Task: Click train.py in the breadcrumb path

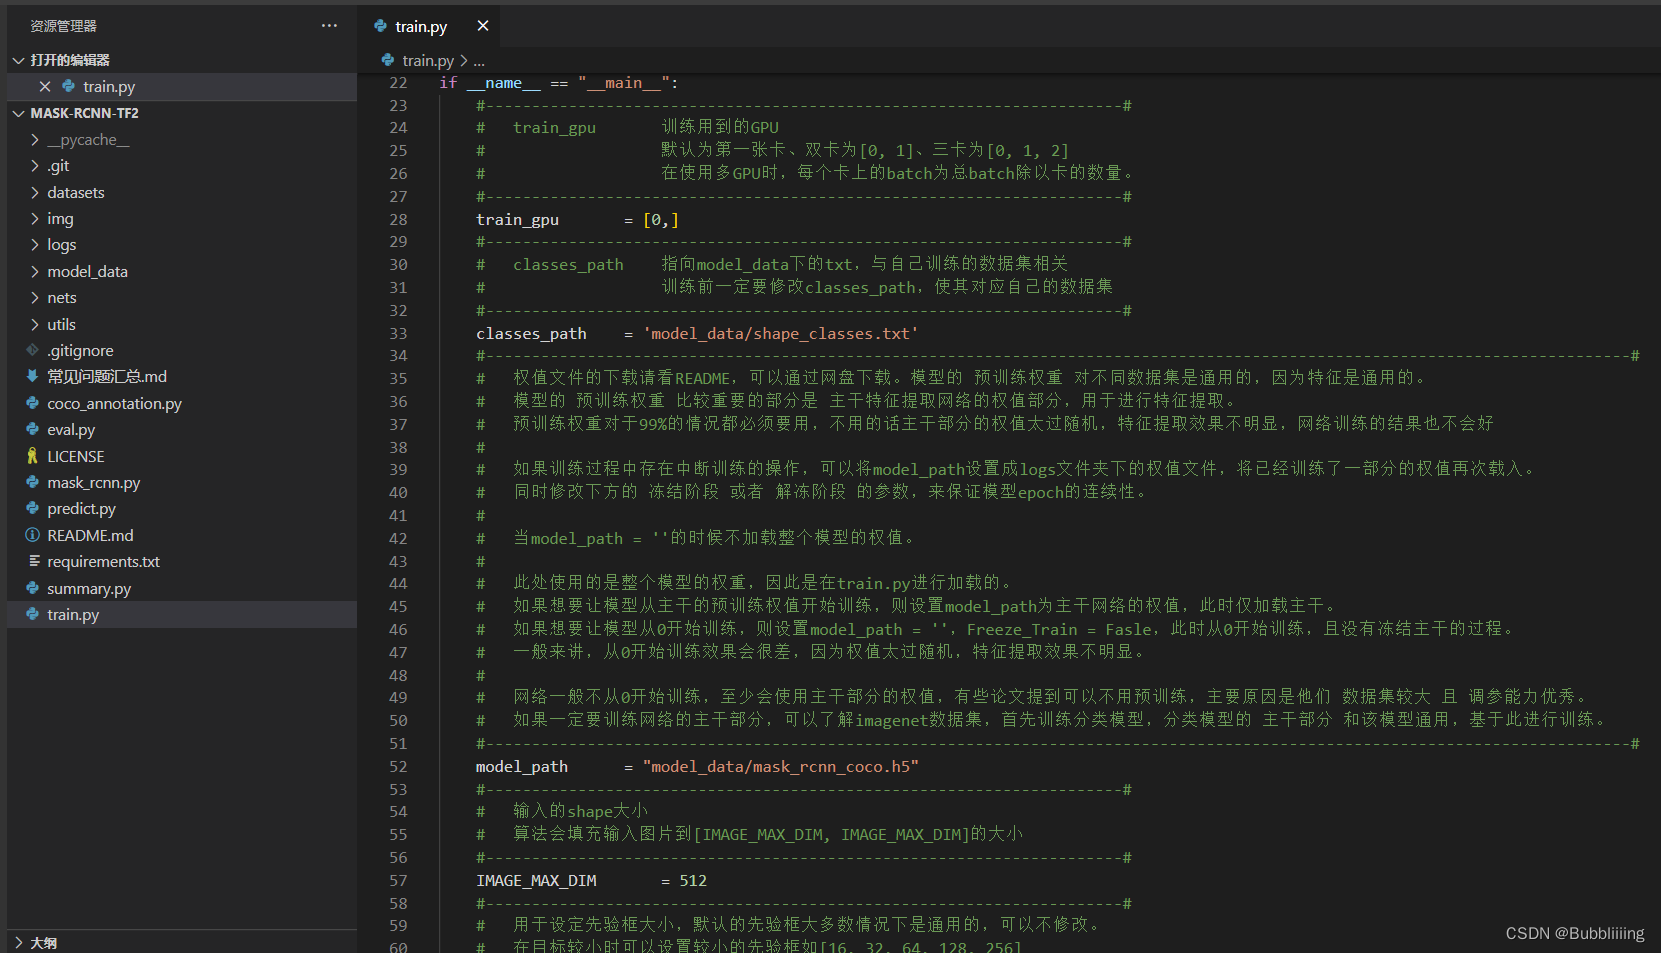Action: pyautogui.click(x=428, y=61)
